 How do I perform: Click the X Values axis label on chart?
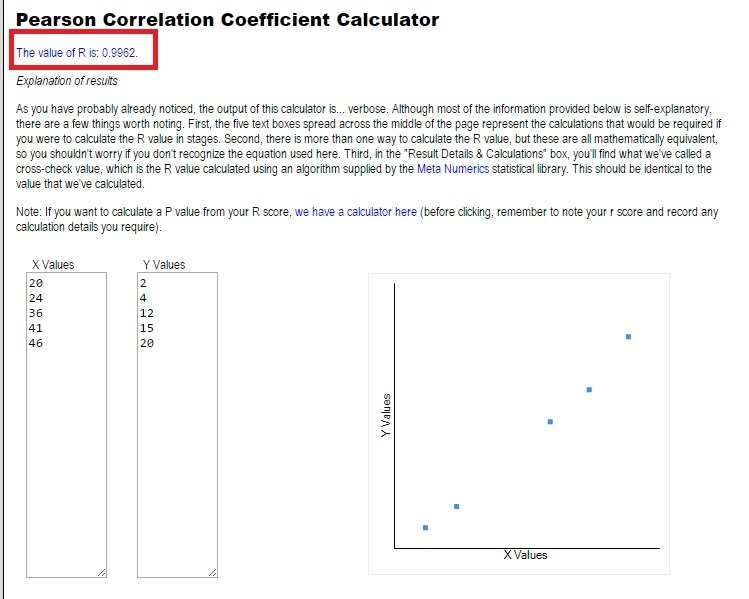(525, 555)
